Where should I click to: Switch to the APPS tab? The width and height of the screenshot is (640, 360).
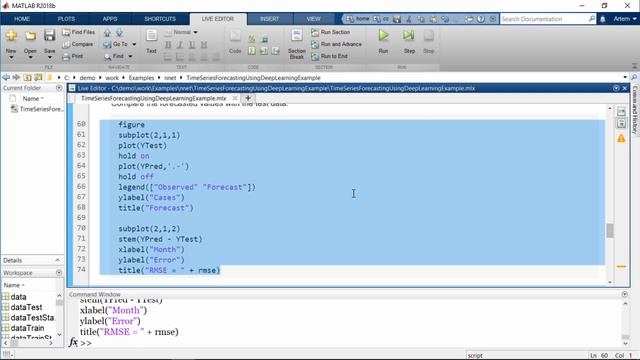[x=110, y=19]
